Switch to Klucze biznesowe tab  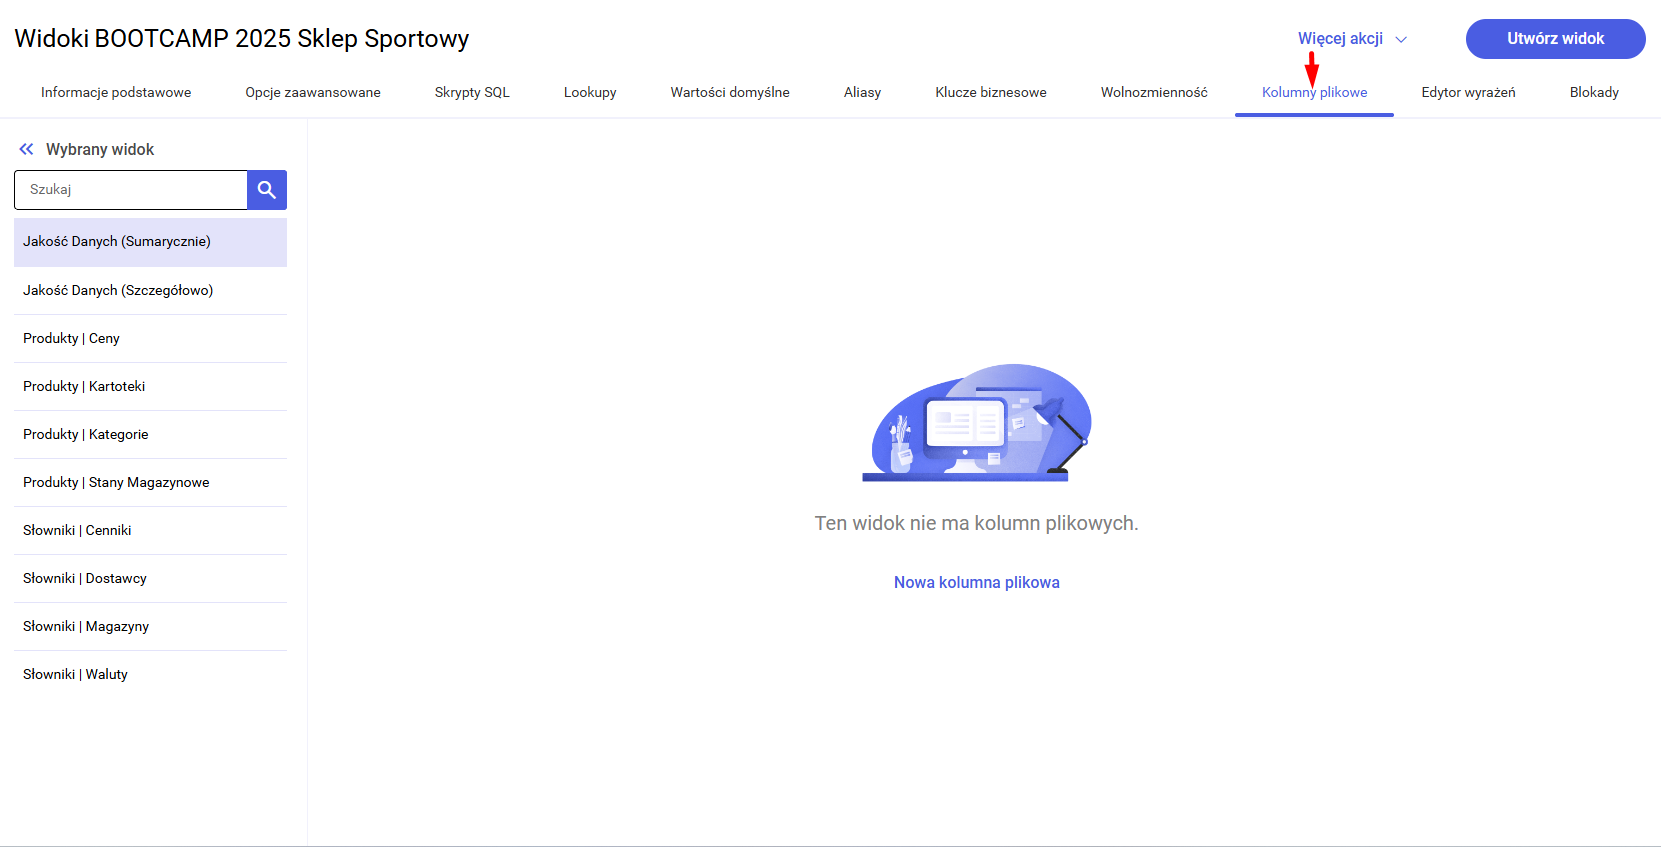pyautogui.click(x=991, y=92)
